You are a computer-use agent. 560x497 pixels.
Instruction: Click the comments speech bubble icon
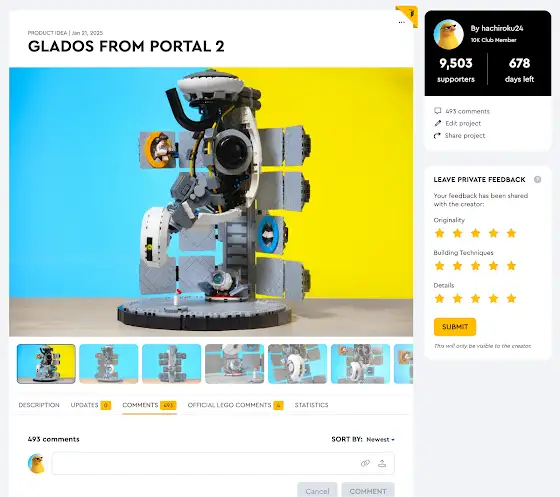click(438, 111)
